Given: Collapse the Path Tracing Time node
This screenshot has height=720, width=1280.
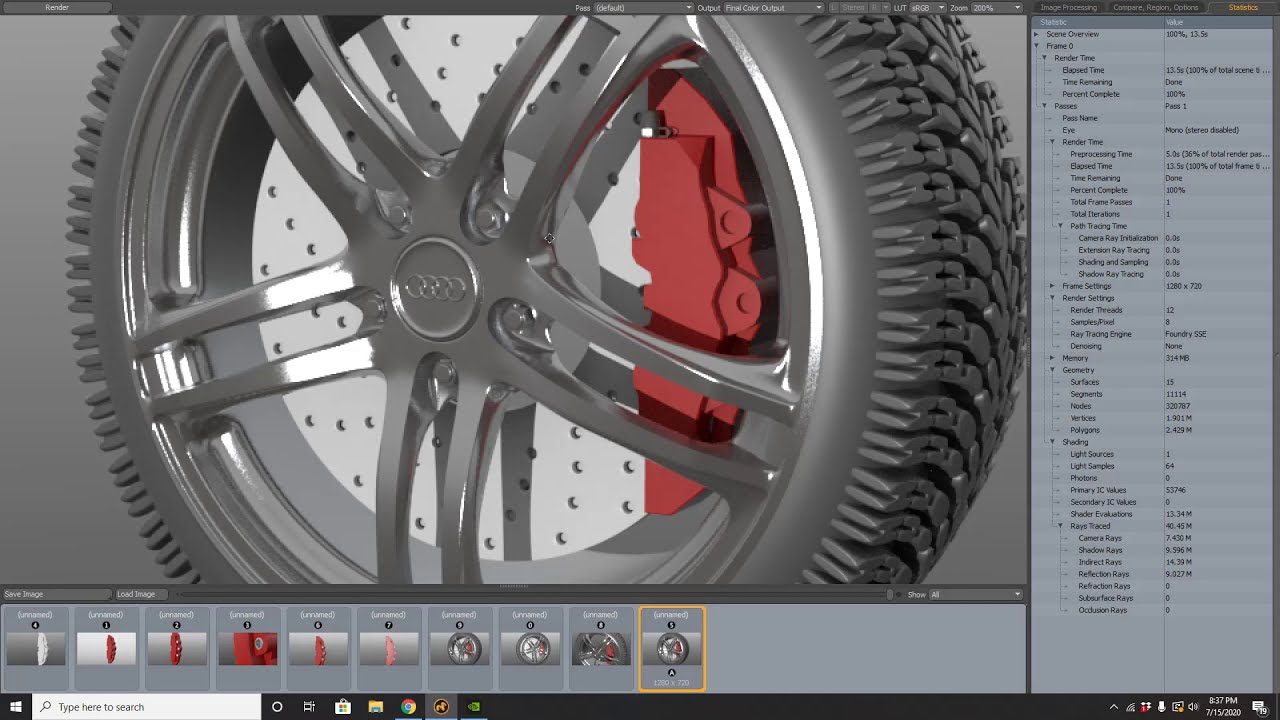Looking at the screenshot, I should pos(1060,226).
